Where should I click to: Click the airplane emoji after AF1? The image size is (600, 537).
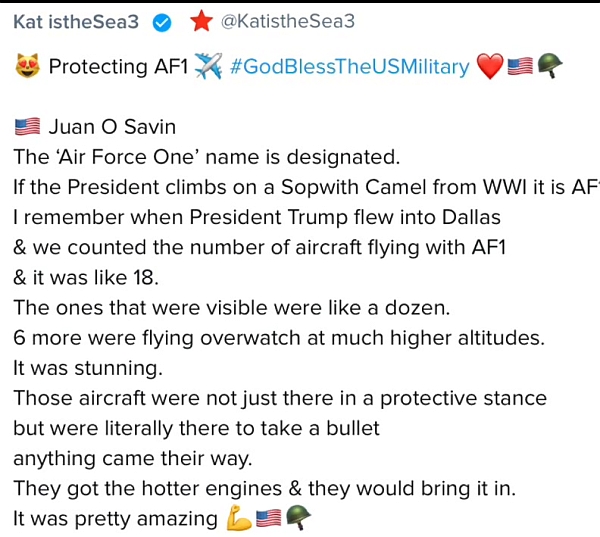[207, 67]
